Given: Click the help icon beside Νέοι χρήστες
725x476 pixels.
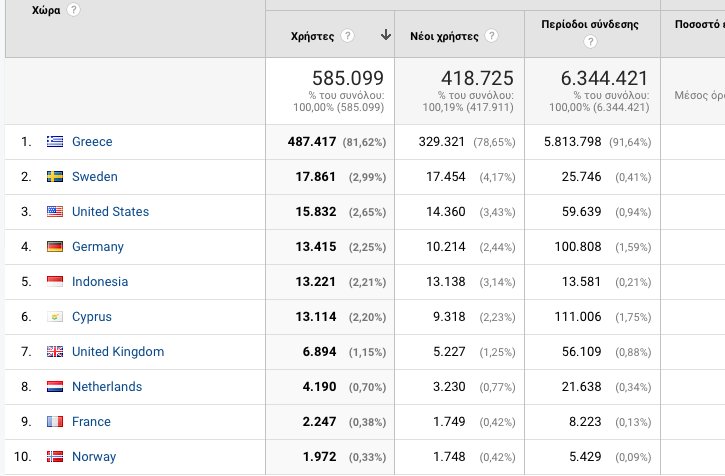Looking at the screenshot, I should coord(491,35).
